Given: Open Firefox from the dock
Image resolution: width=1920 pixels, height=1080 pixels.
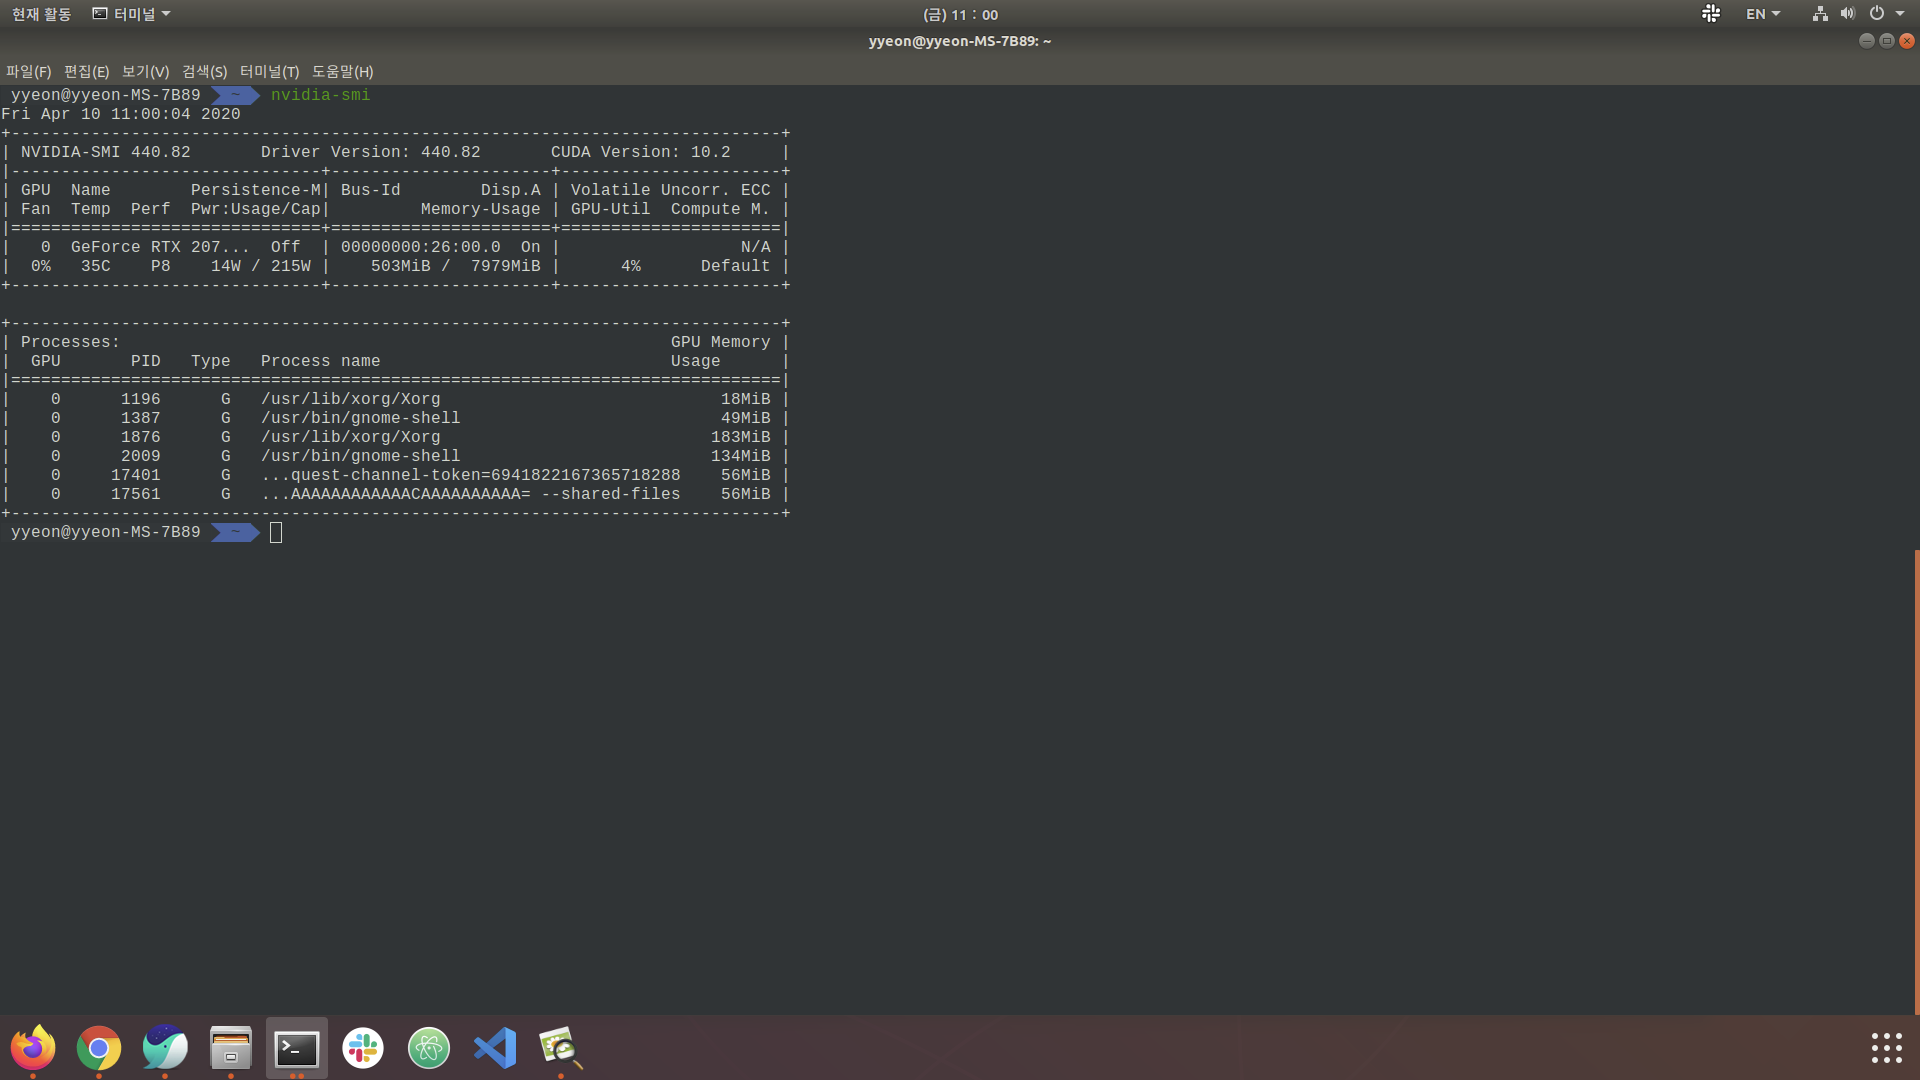Looking at the screenshot, I should coord(33,1048).
